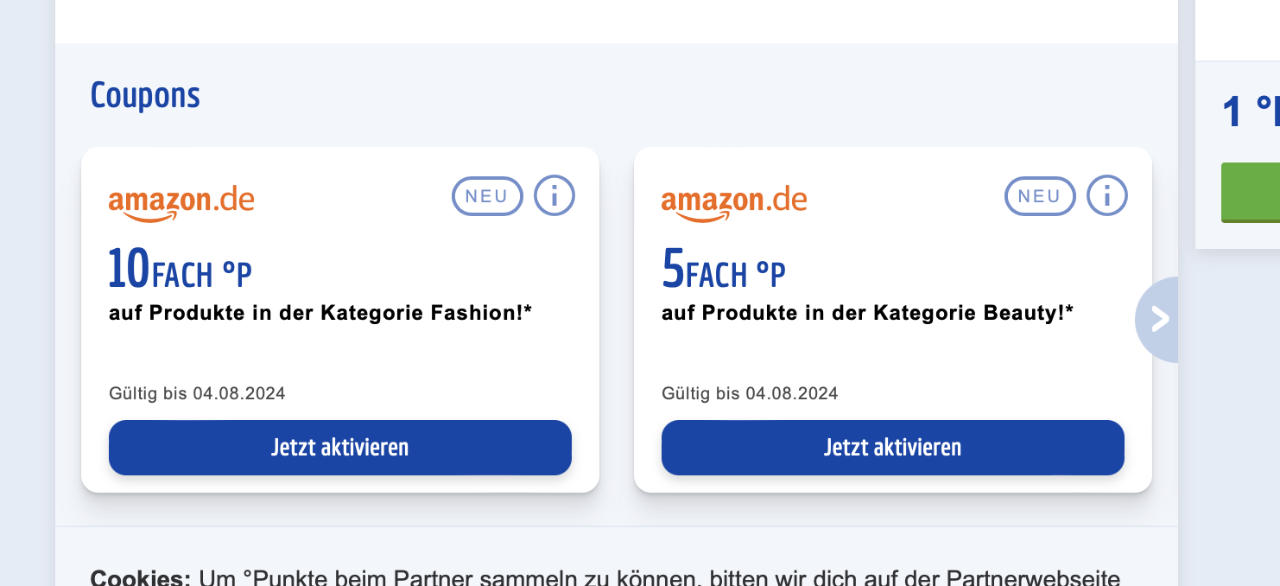Click the 1 °P text in side panel
This screenshot has width=1280, height=586.
[x=1250, y=112]
